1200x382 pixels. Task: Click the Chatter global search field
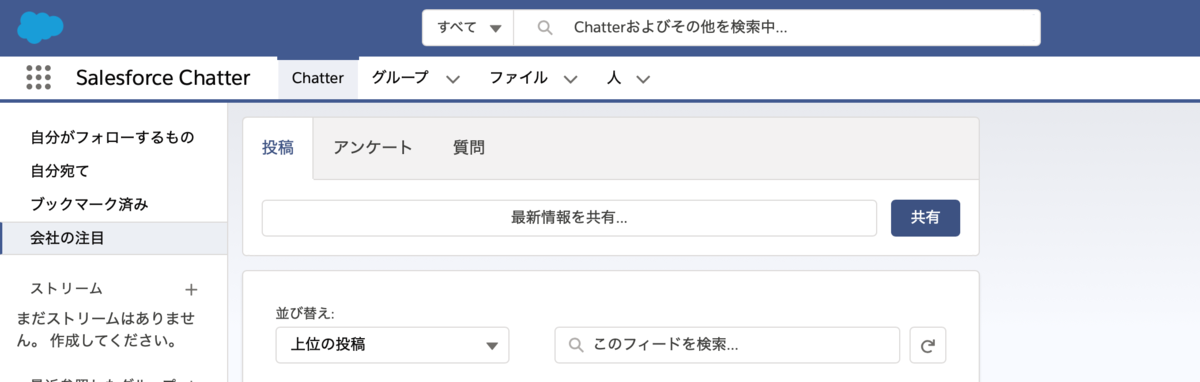(x=777, y=28)
